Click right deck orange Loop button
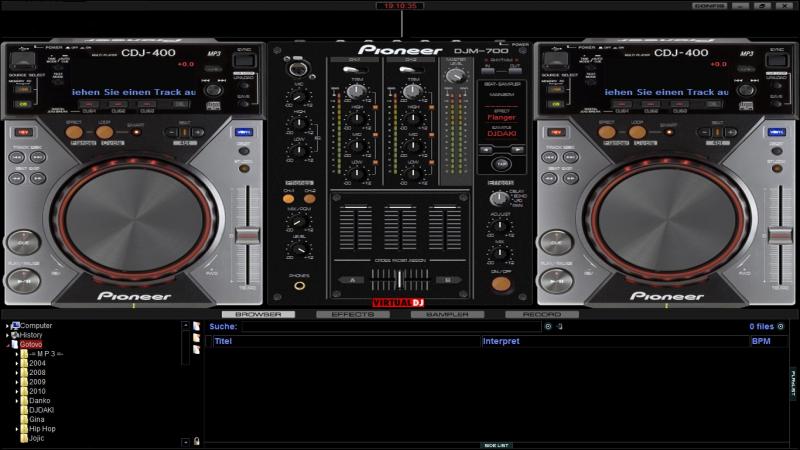This screenshot has width=800, height=450. pos(637,133)
